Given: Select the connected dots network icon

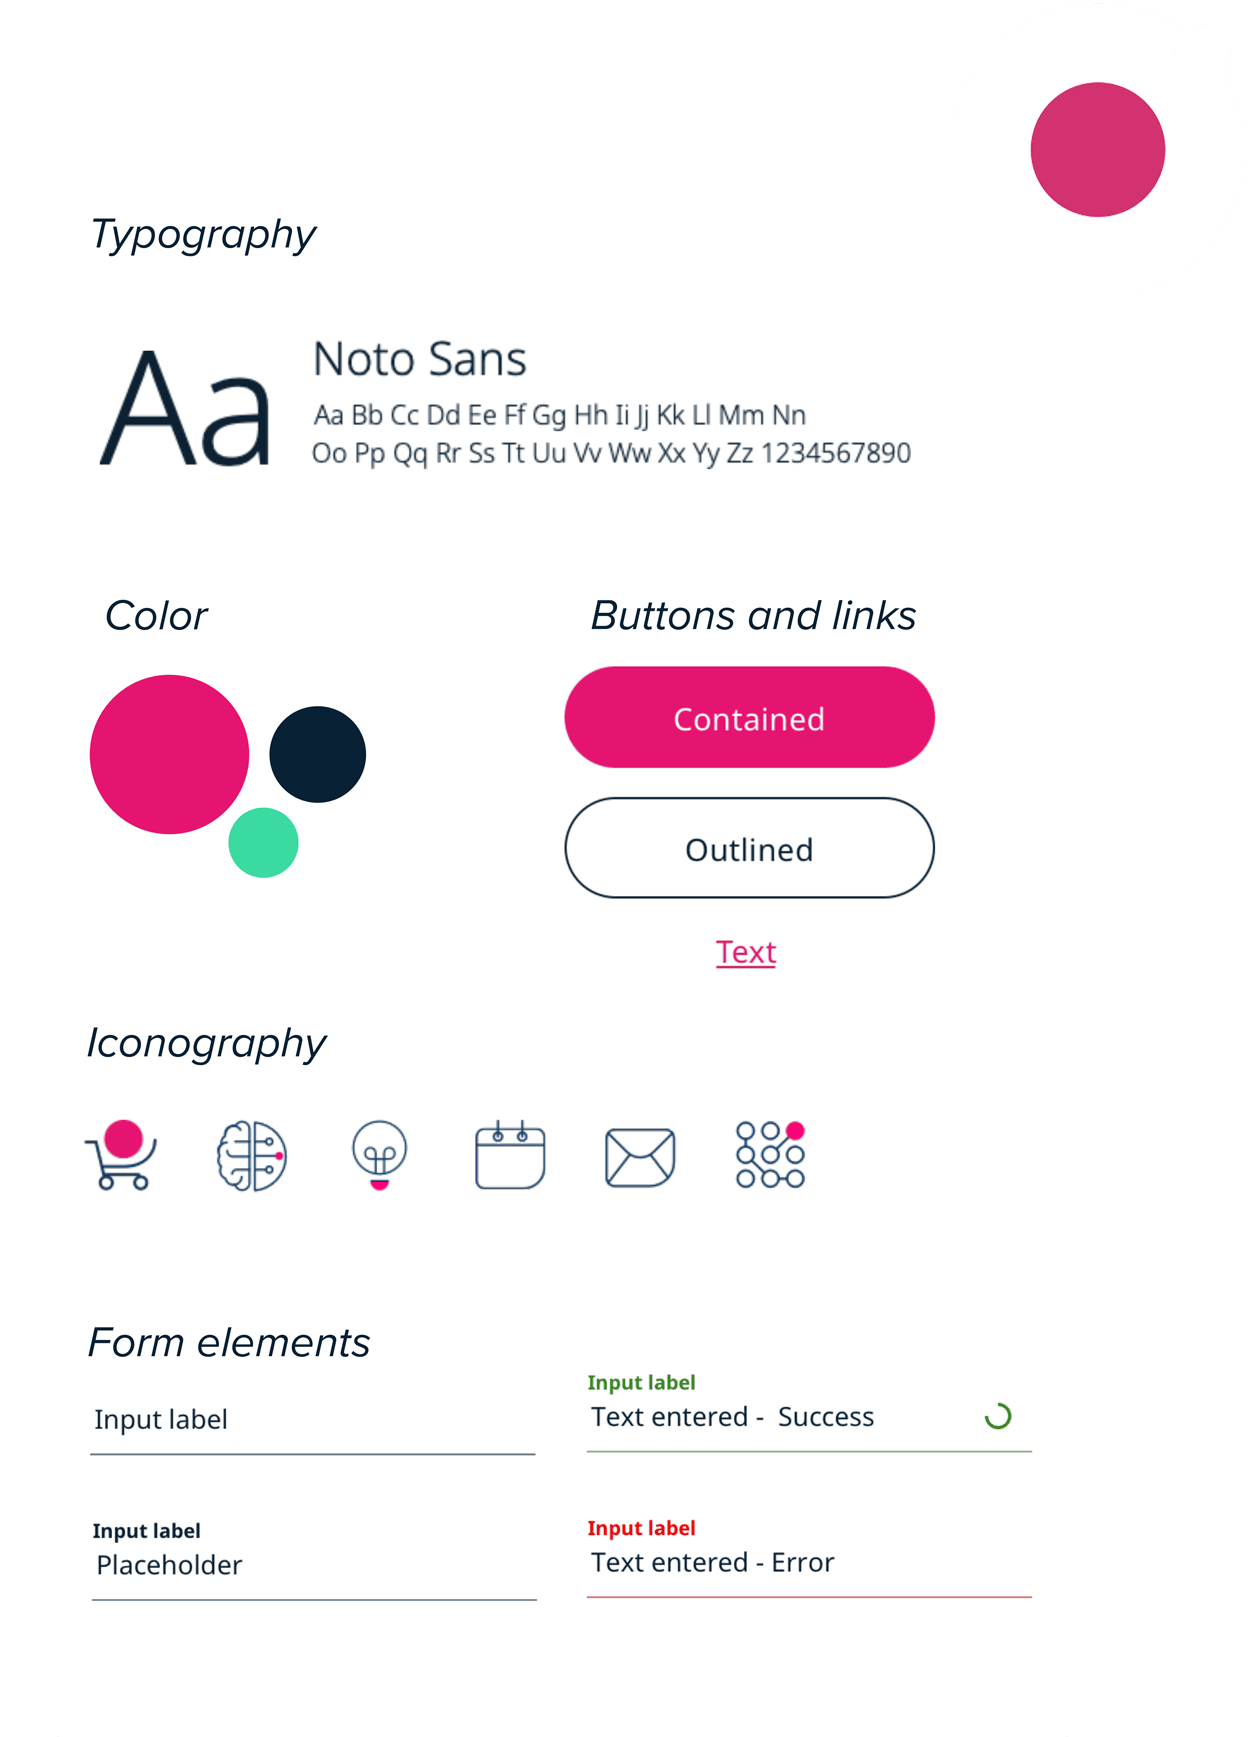Looking at the screenshot, I should tap(770, 1154).
